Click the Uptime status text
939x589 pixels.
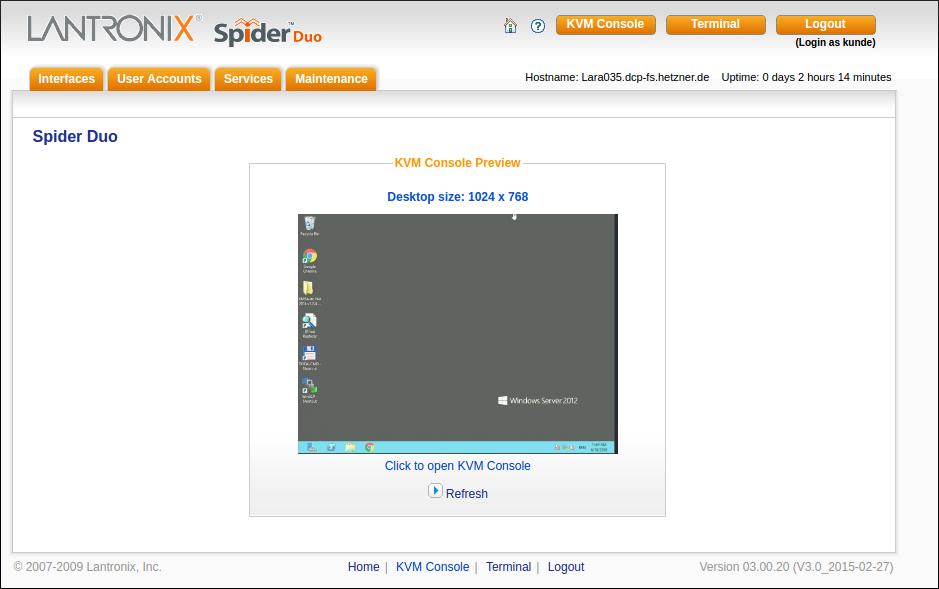tap(806, 77)
